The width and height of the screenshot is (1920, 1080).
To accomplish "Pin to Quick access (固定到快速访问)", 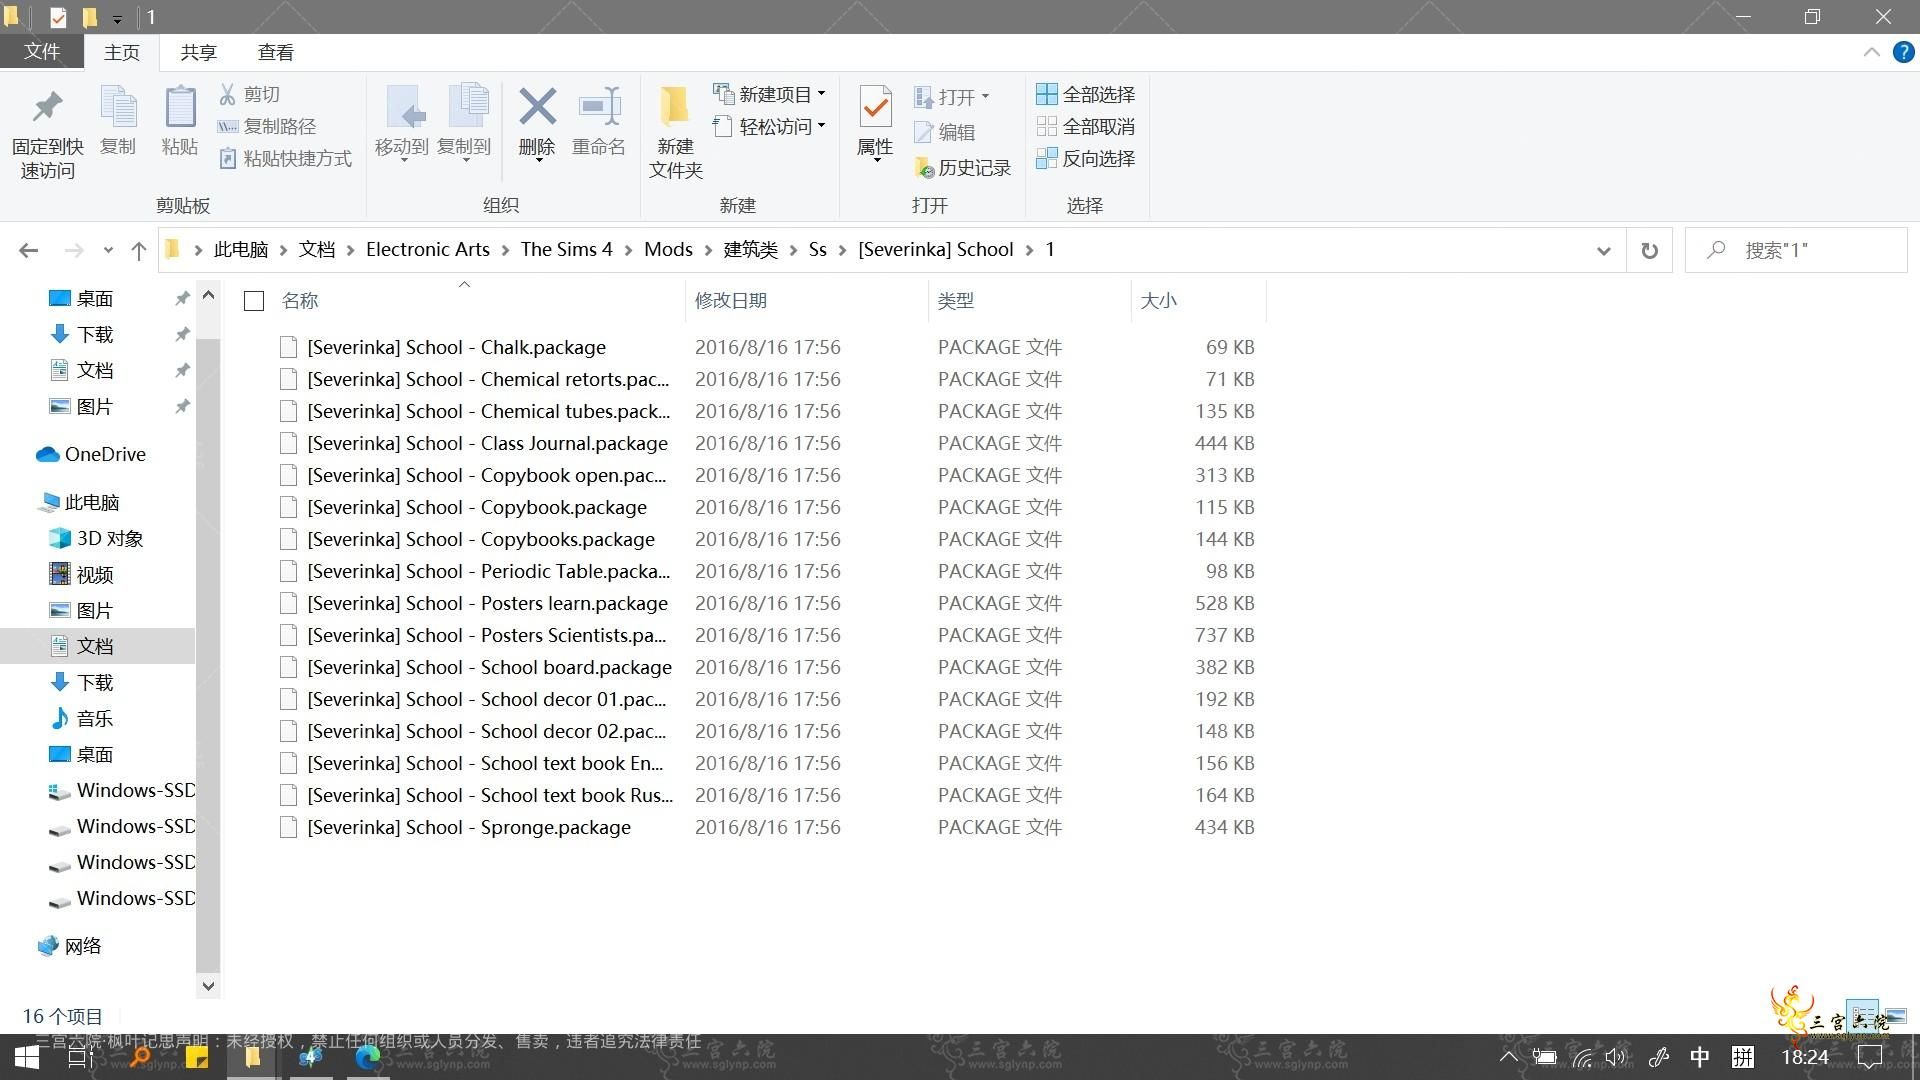I will pyautogui.click(x=47, y=134).
